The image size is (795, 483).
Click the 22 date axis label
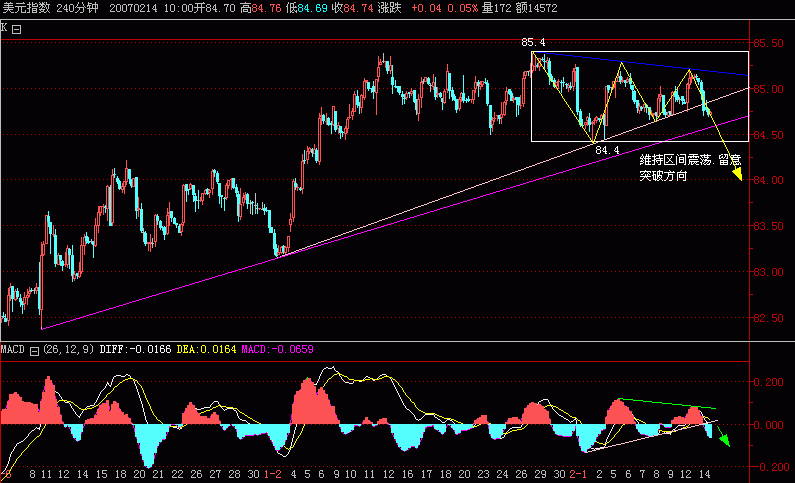pos(177,474)
